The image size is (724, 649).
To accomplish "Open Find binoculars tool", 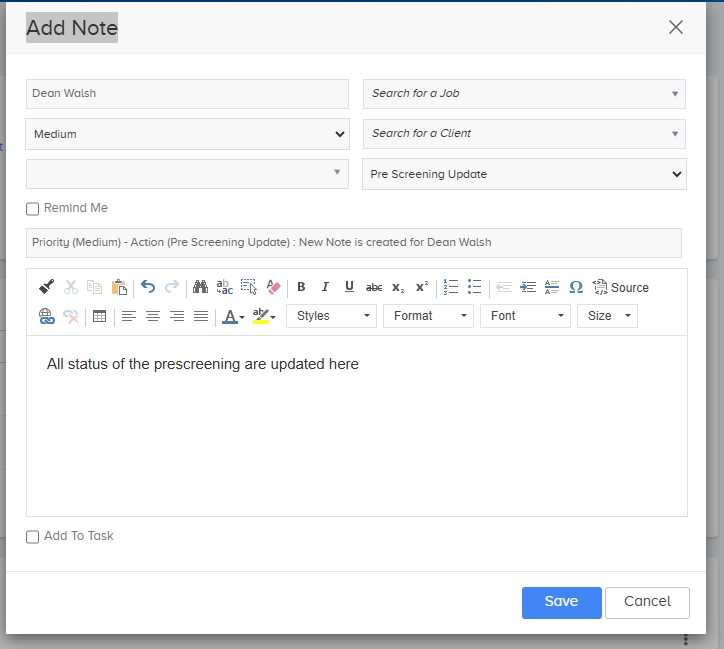I will click(x=200, y=287).
